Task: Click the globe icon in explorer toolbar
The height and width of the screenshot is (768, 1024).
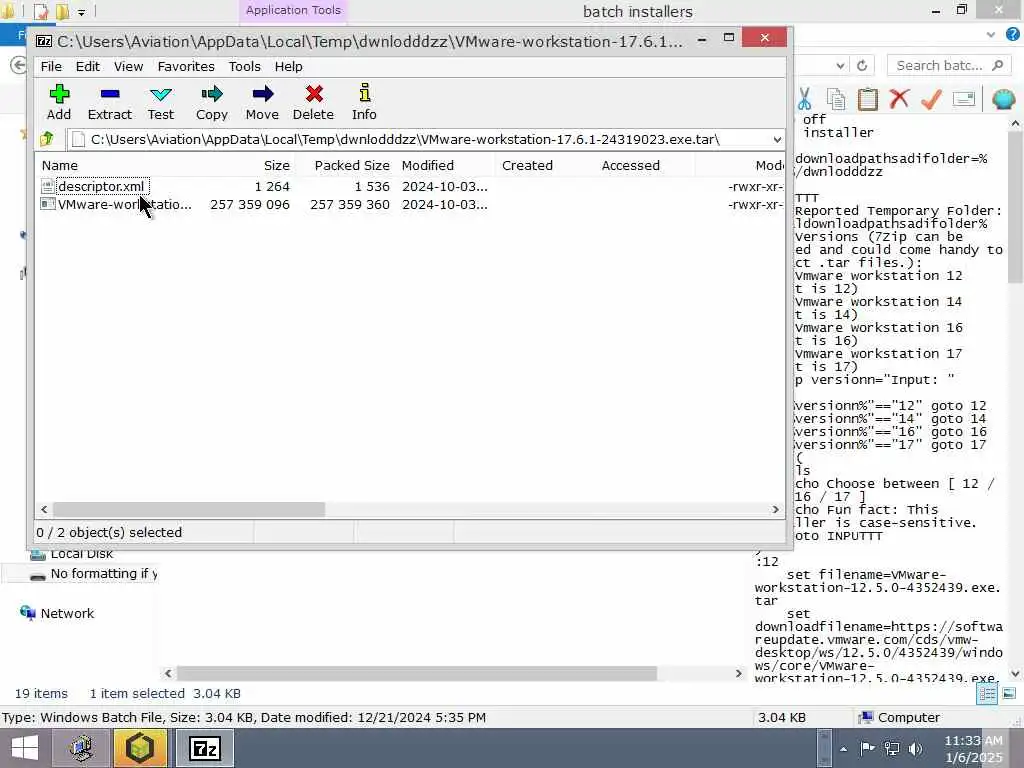Action: point(1003,99)
